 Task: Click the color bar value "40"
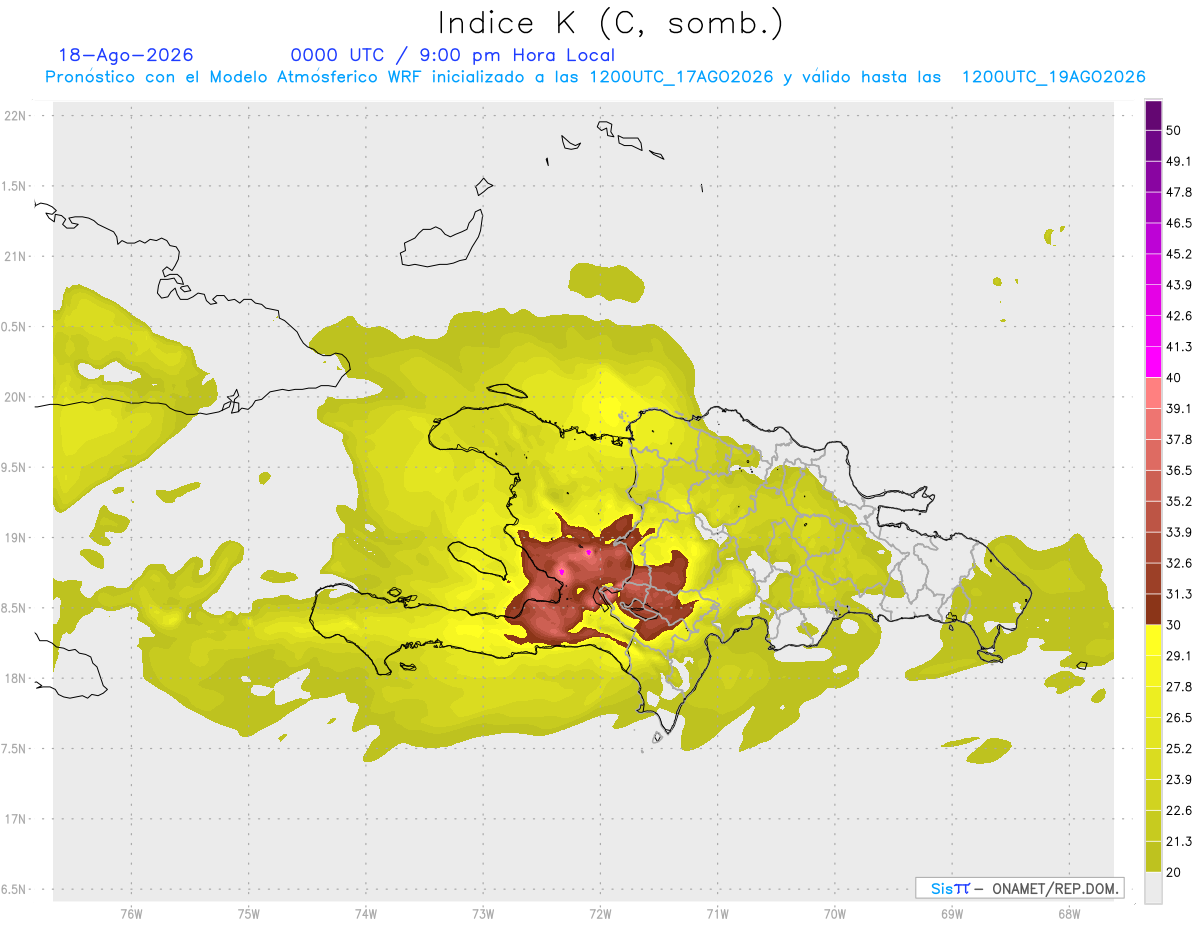pyautogui.click(x=1173, y=378)
